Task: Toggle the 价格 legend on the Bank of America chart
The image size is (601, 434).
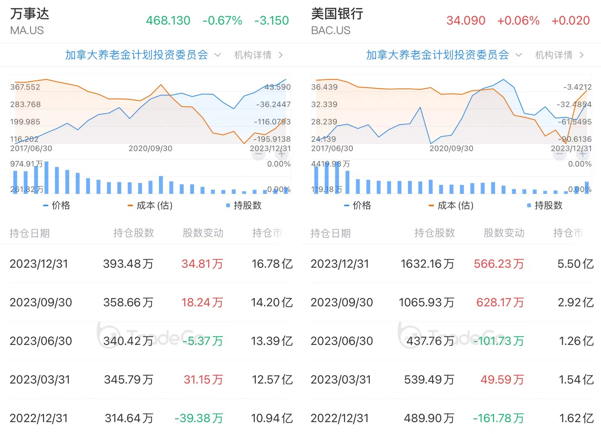Action: pyautogui.click(x=358, y=205)
